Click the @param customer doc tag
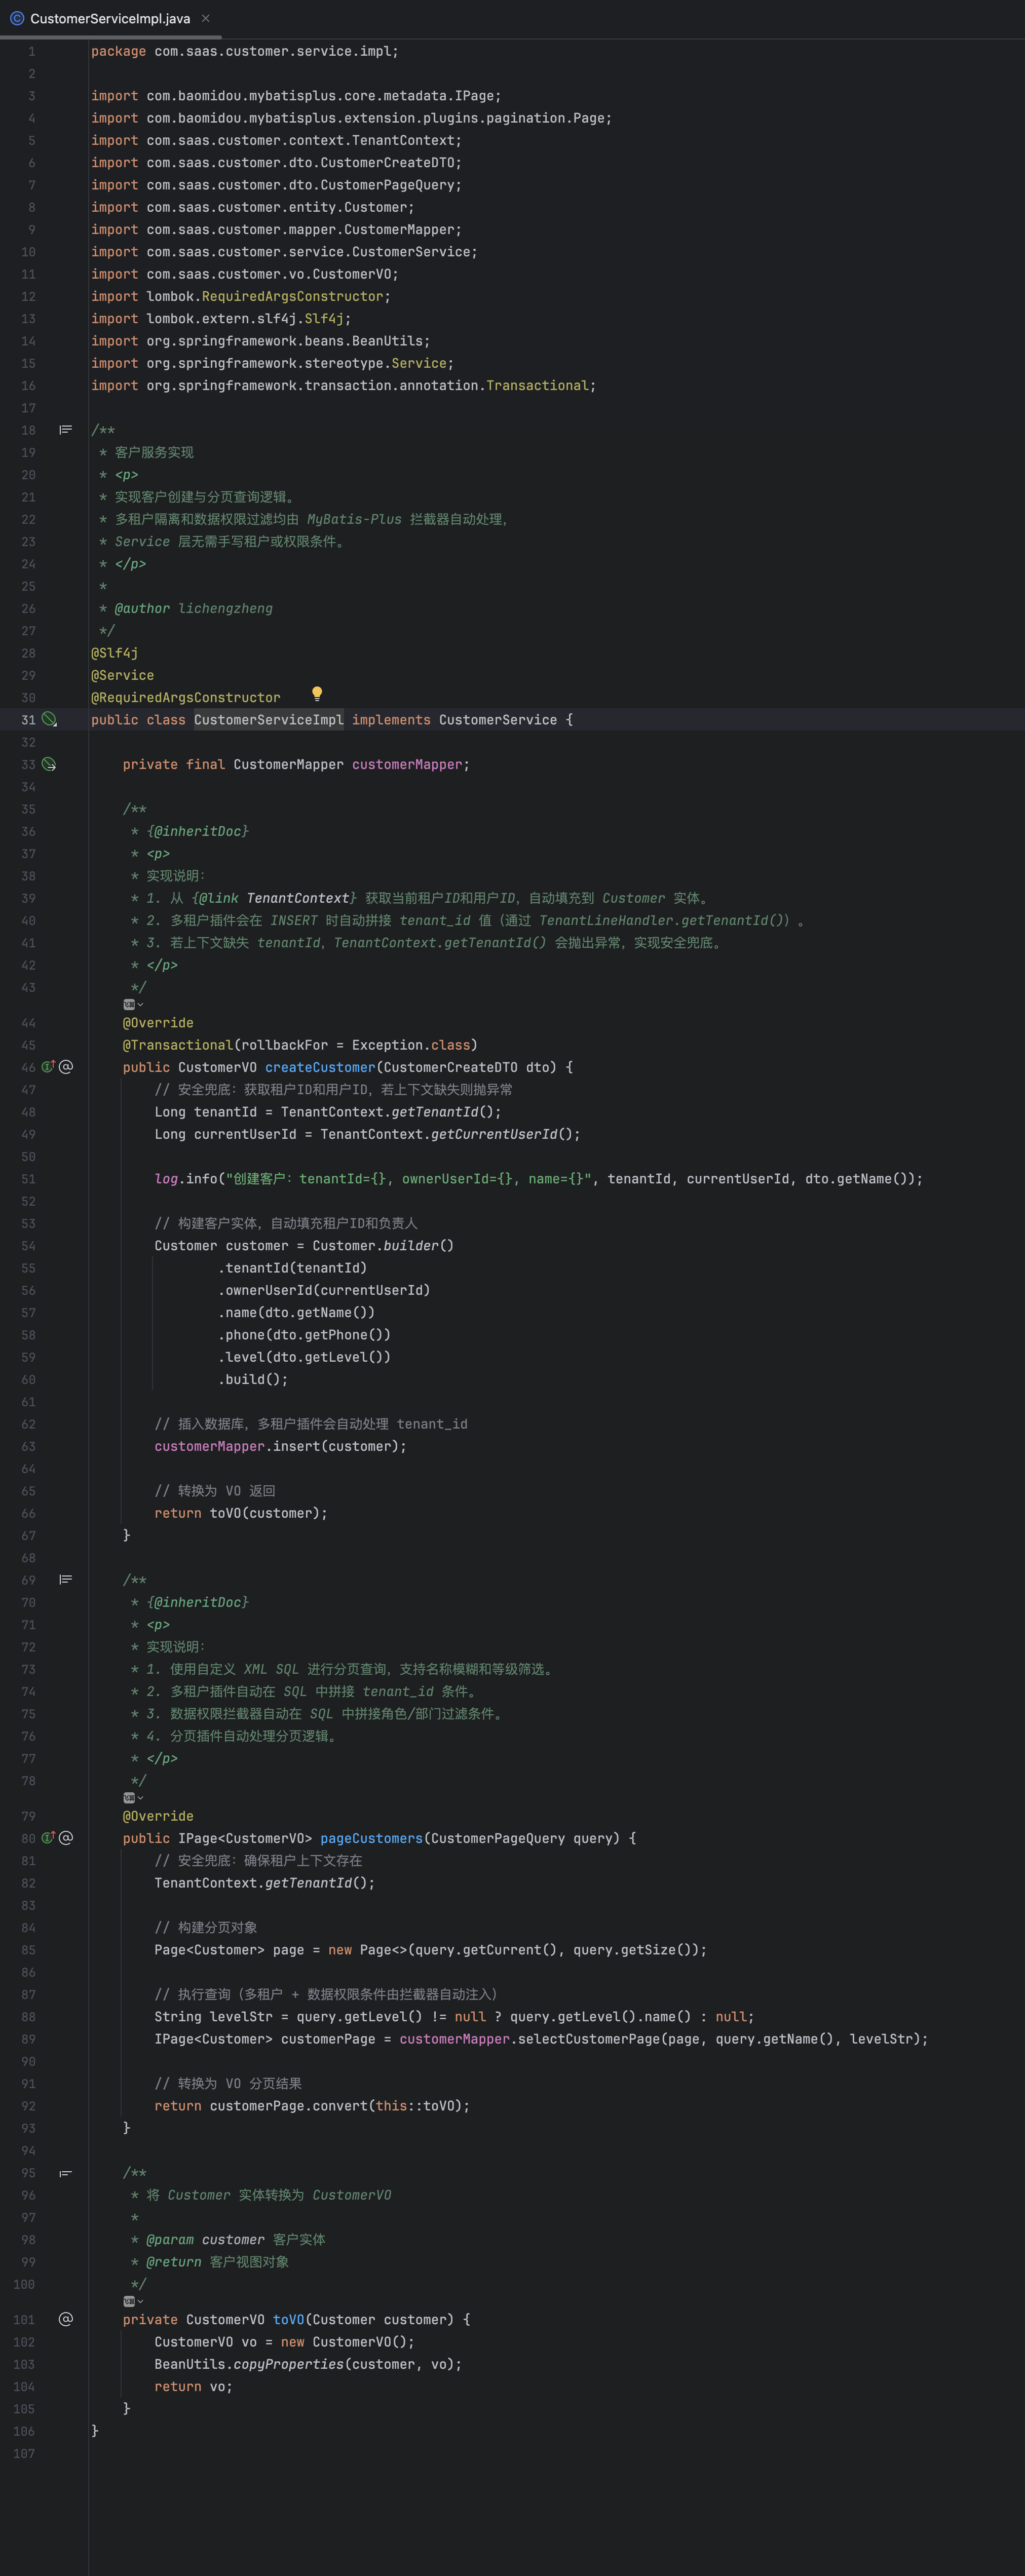This screenshot has width=1025, height=2576. pos(205,2239)
